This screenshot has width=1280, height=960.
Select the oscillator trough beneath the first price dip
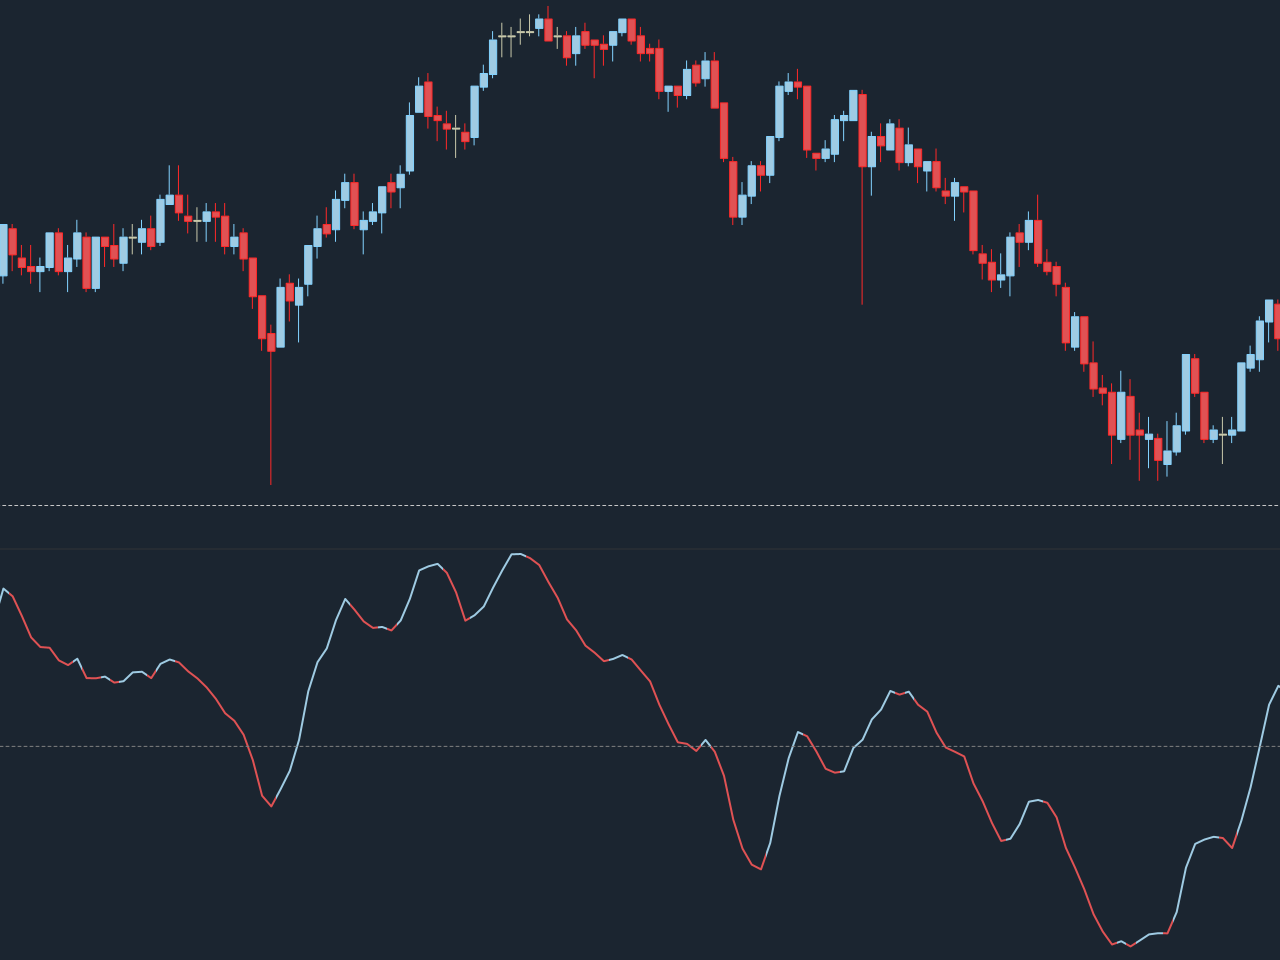tap(271, 806)
